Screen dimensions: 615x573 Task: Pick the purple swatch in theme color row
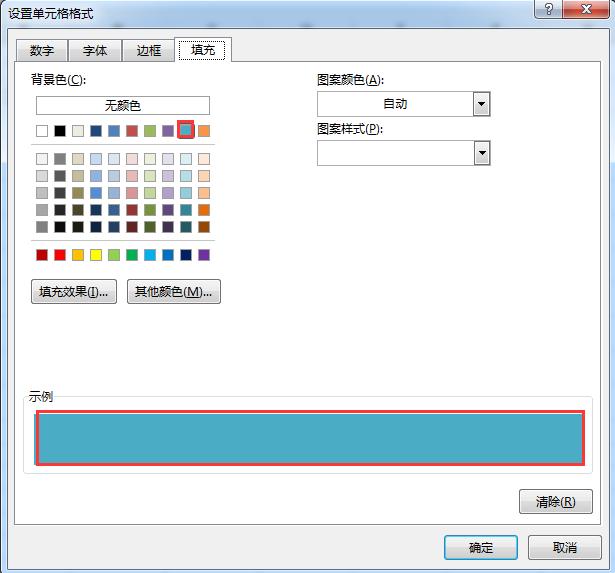point(168,131)
